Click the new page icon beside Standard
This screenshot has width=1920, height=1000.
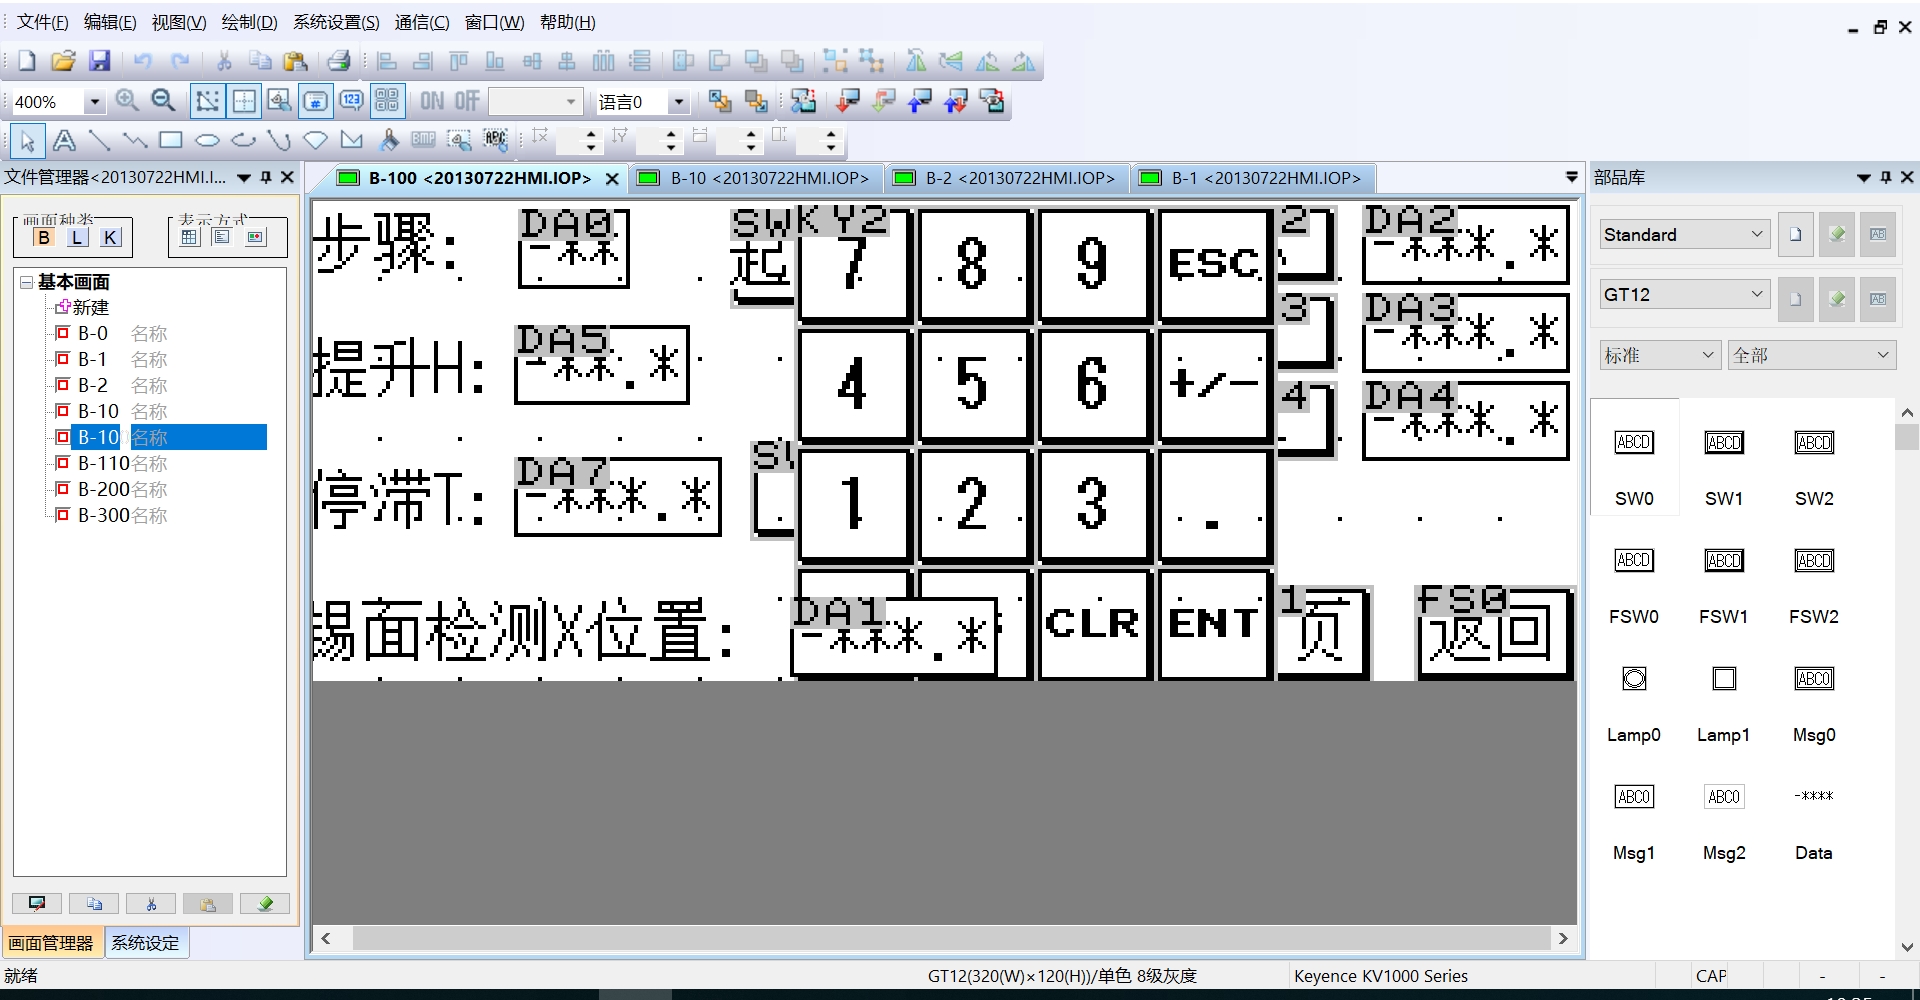coord(1796,234)
